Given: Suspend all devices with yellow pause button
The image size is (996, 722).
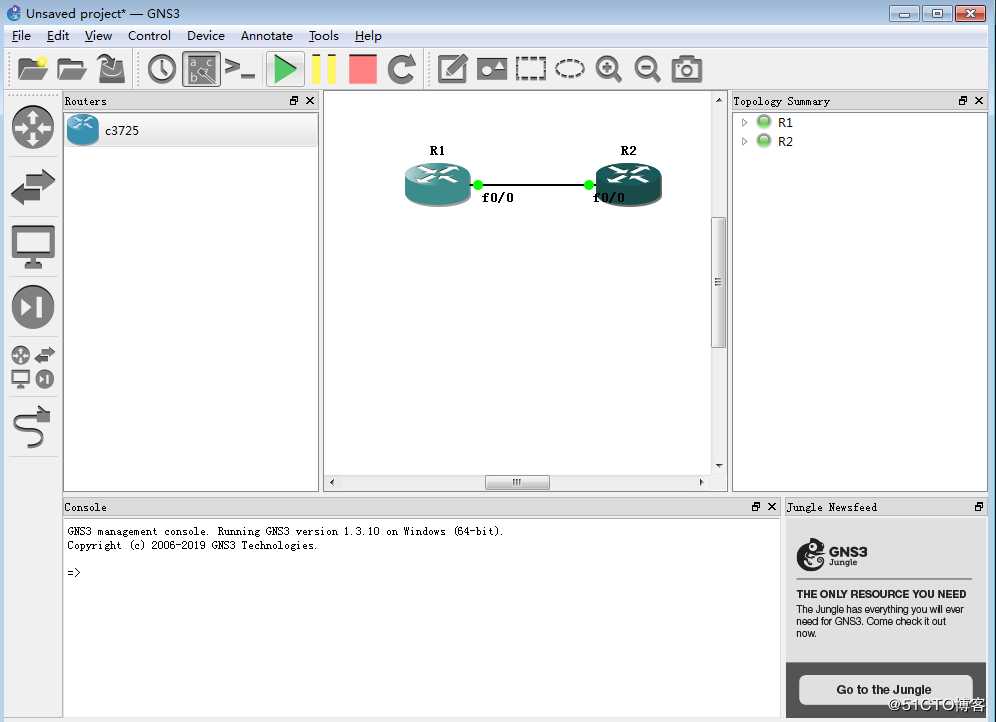Looking at the screenshot, I should point(323,69).
